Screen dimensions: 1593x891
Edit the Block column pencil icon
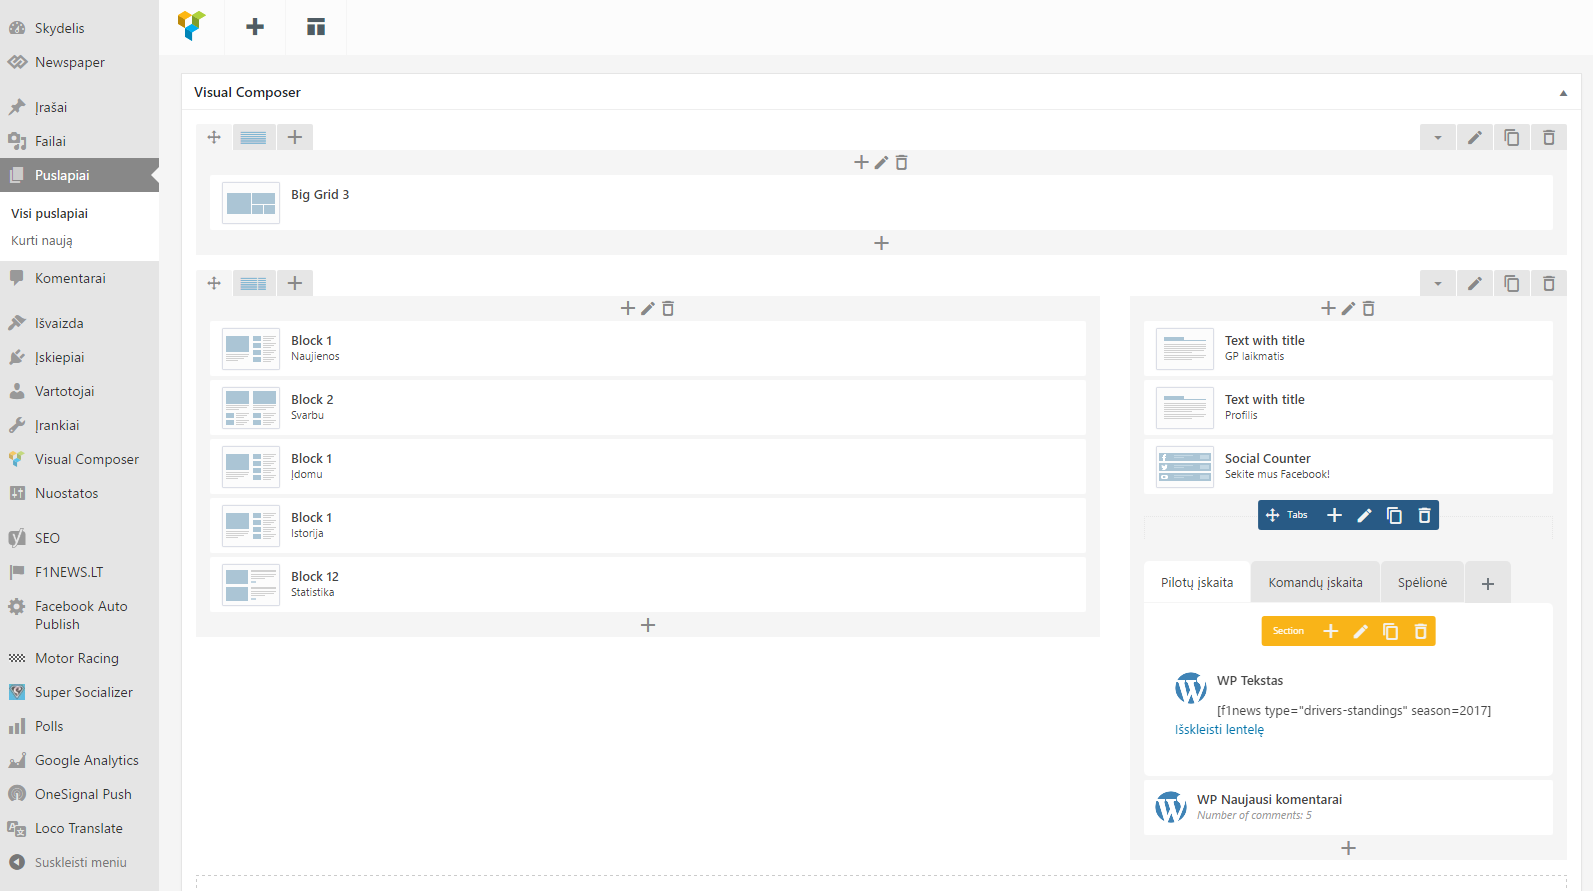point(648,309)
